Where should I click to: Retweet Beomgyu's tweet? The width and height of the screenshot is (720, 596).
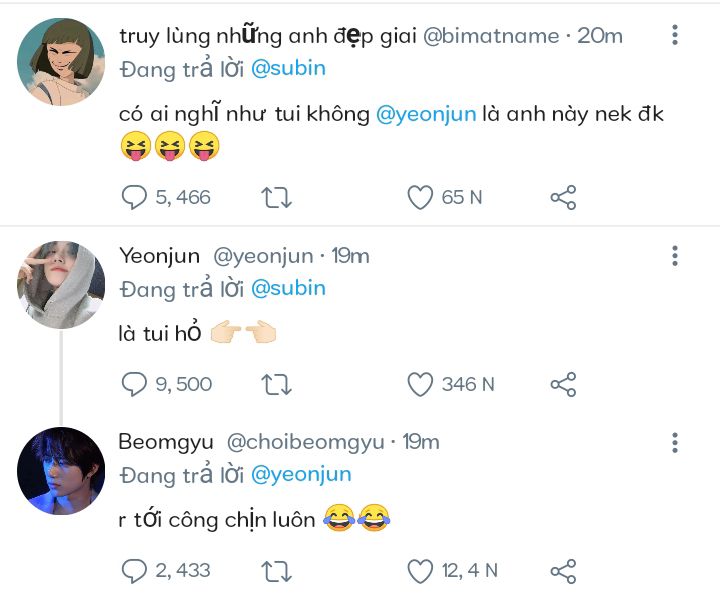[276, 571]
